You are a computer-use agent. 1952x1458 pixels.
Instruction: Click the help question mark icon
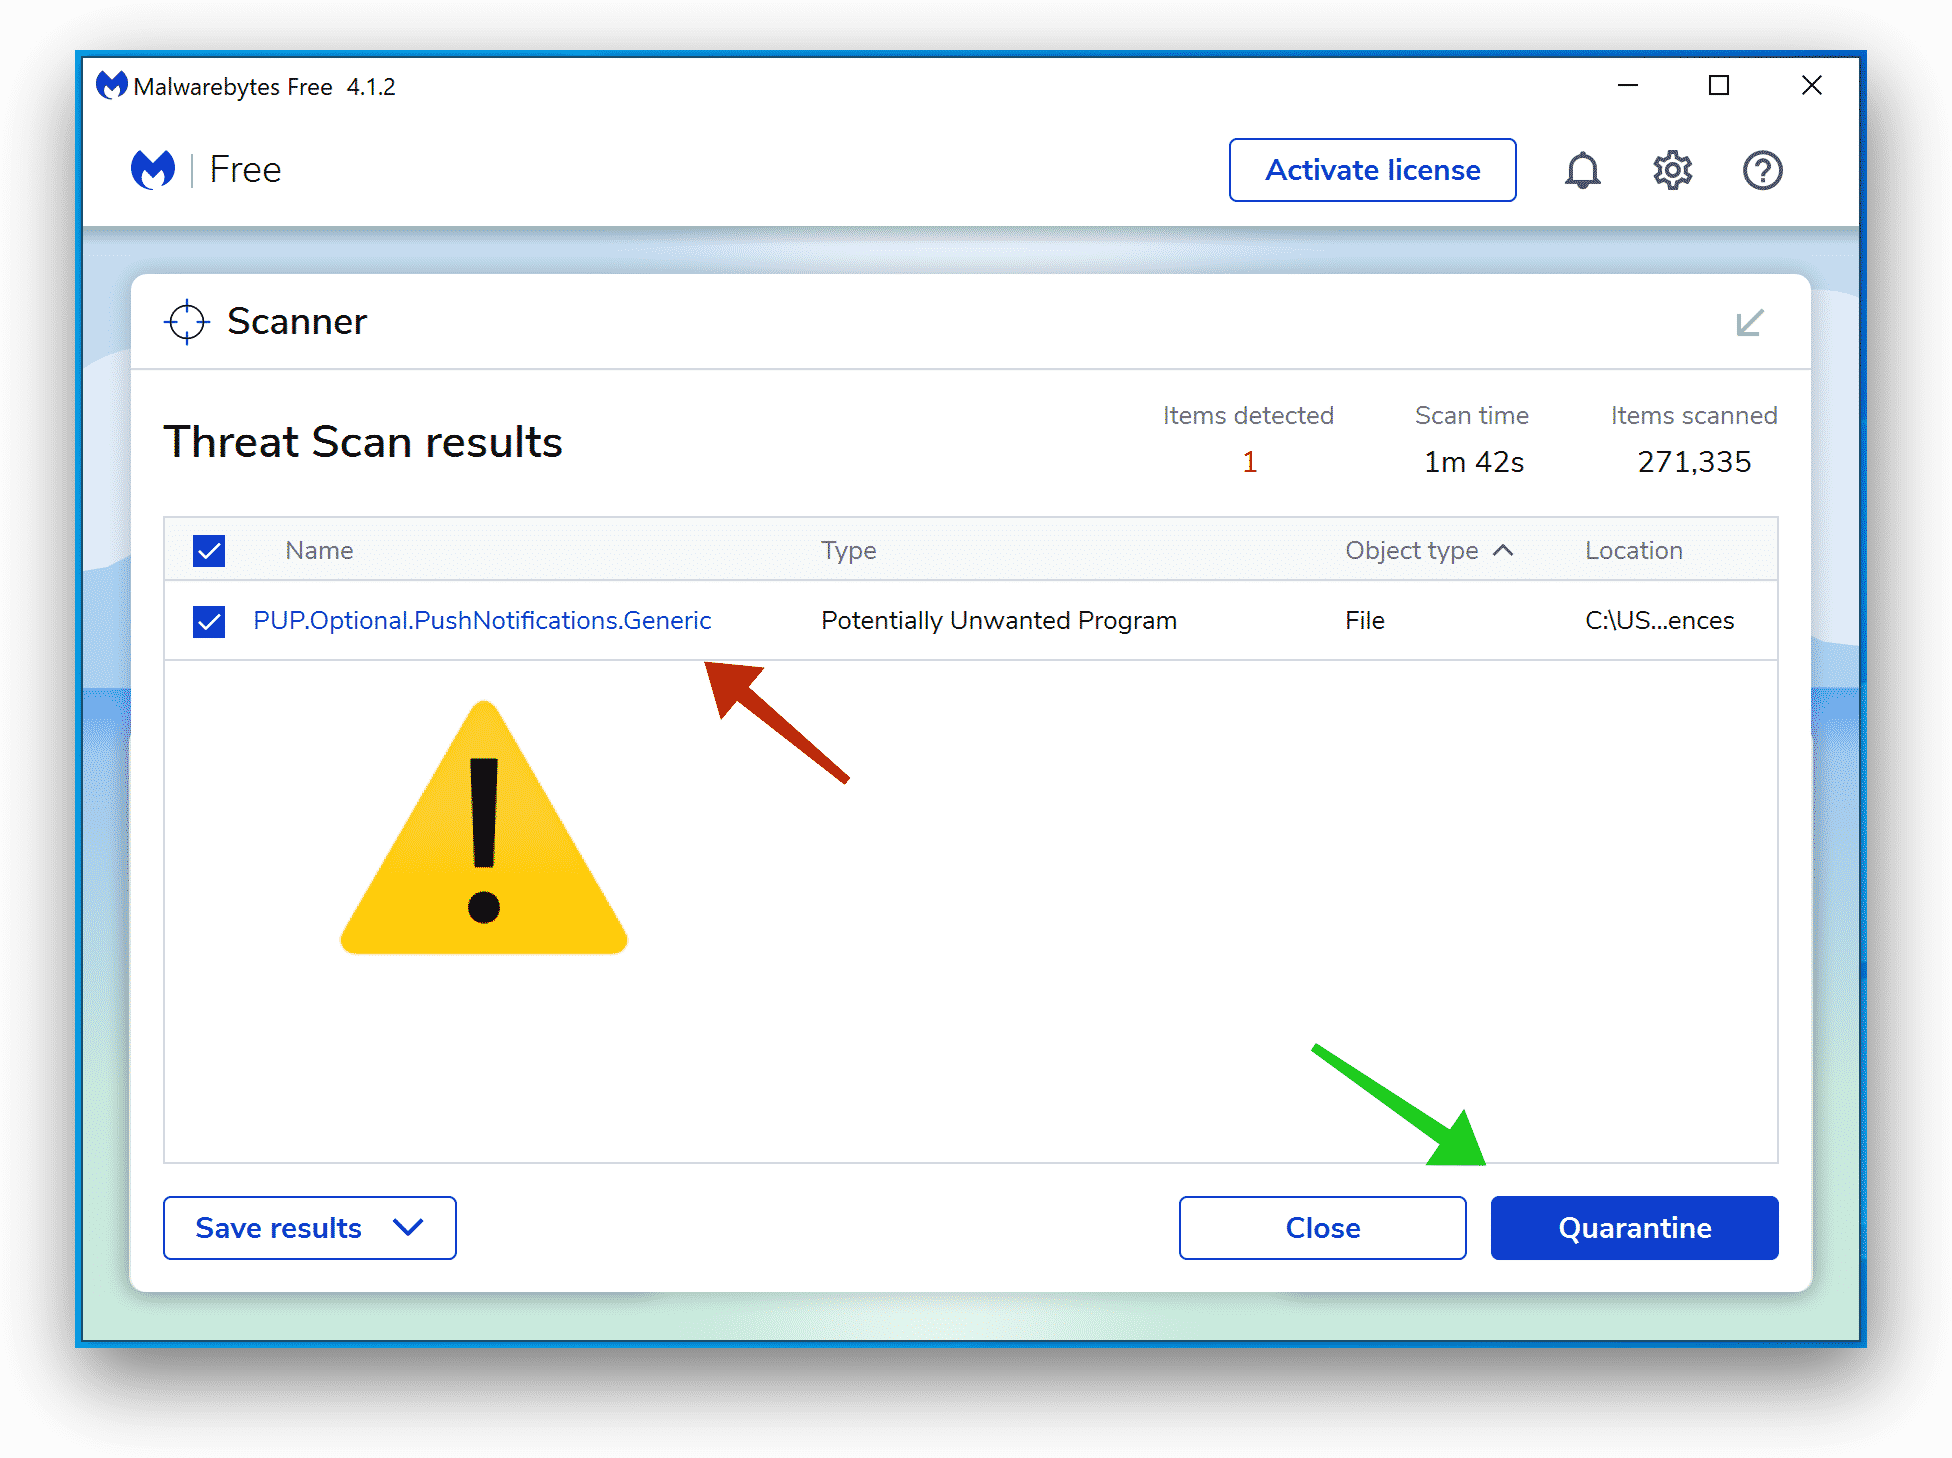(1762, 171)
